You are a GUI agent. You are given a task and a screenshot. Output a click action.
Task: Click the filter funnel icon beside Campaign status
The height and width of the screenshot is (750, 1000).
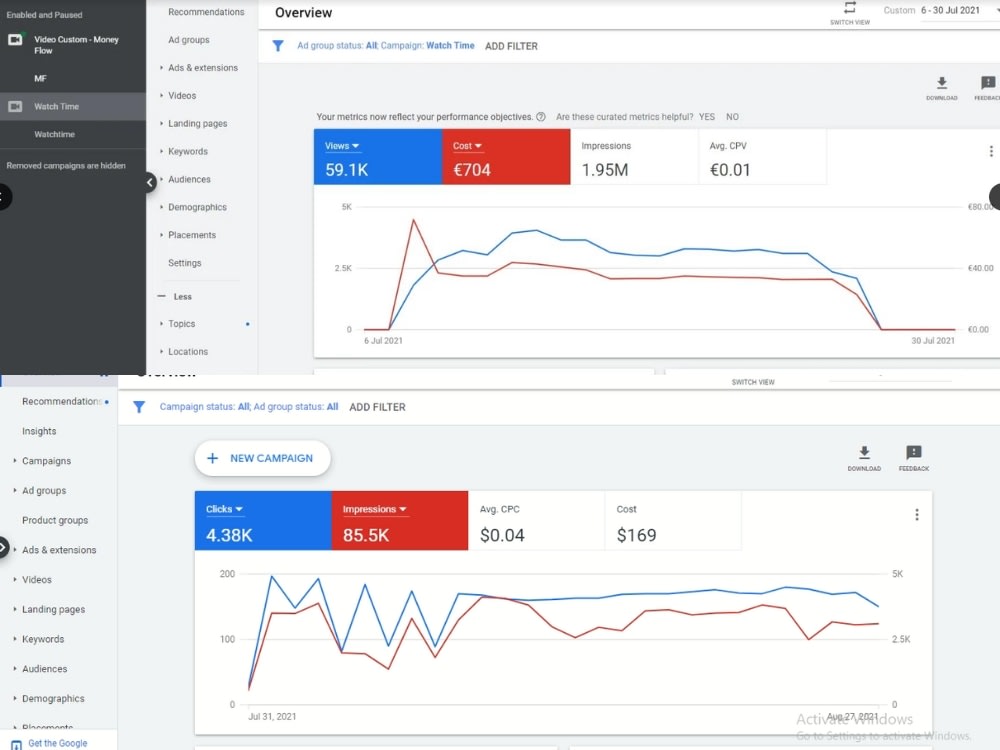click(139, 407)
